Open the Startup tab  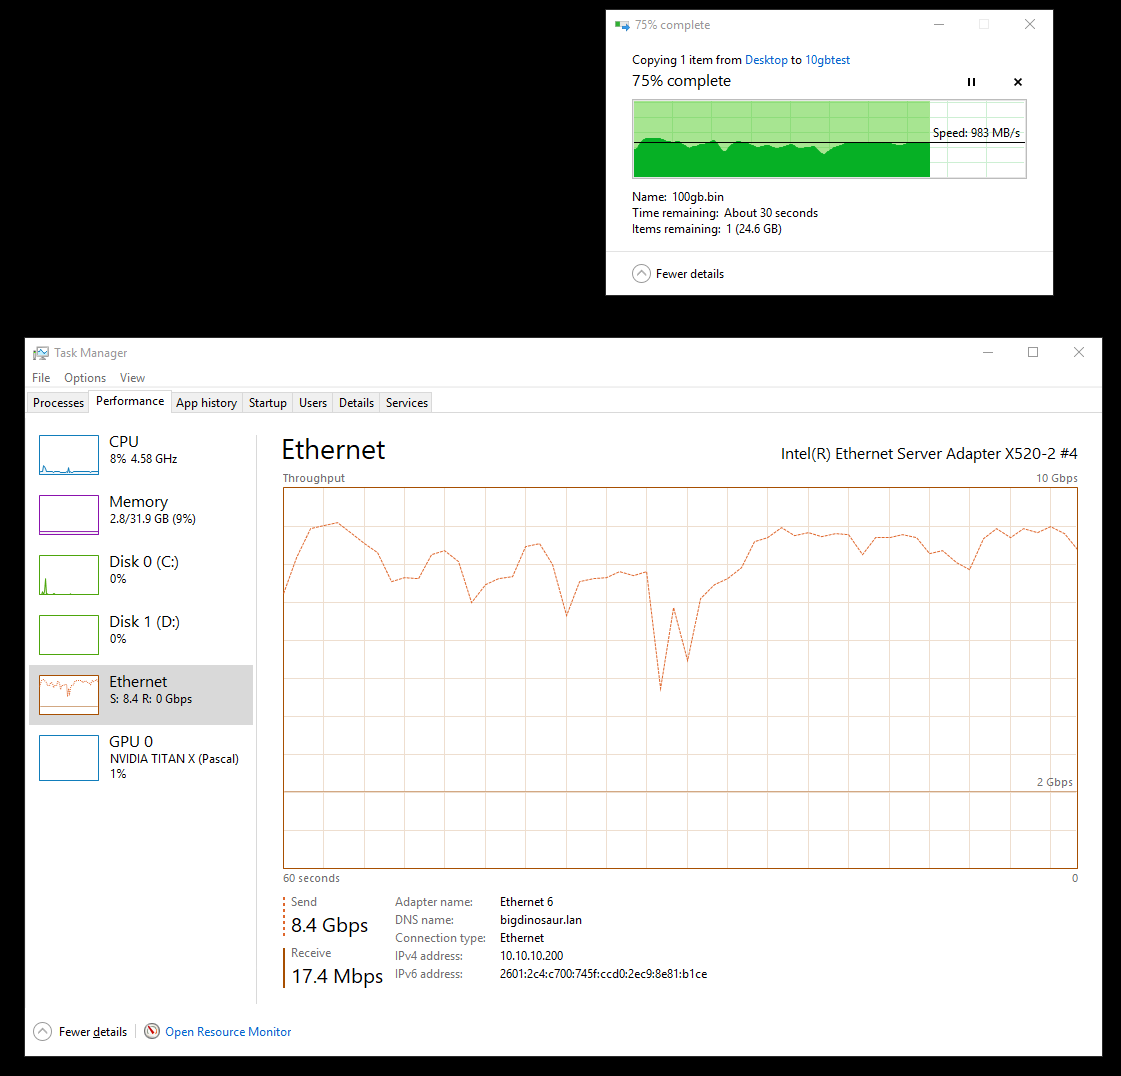268,403
